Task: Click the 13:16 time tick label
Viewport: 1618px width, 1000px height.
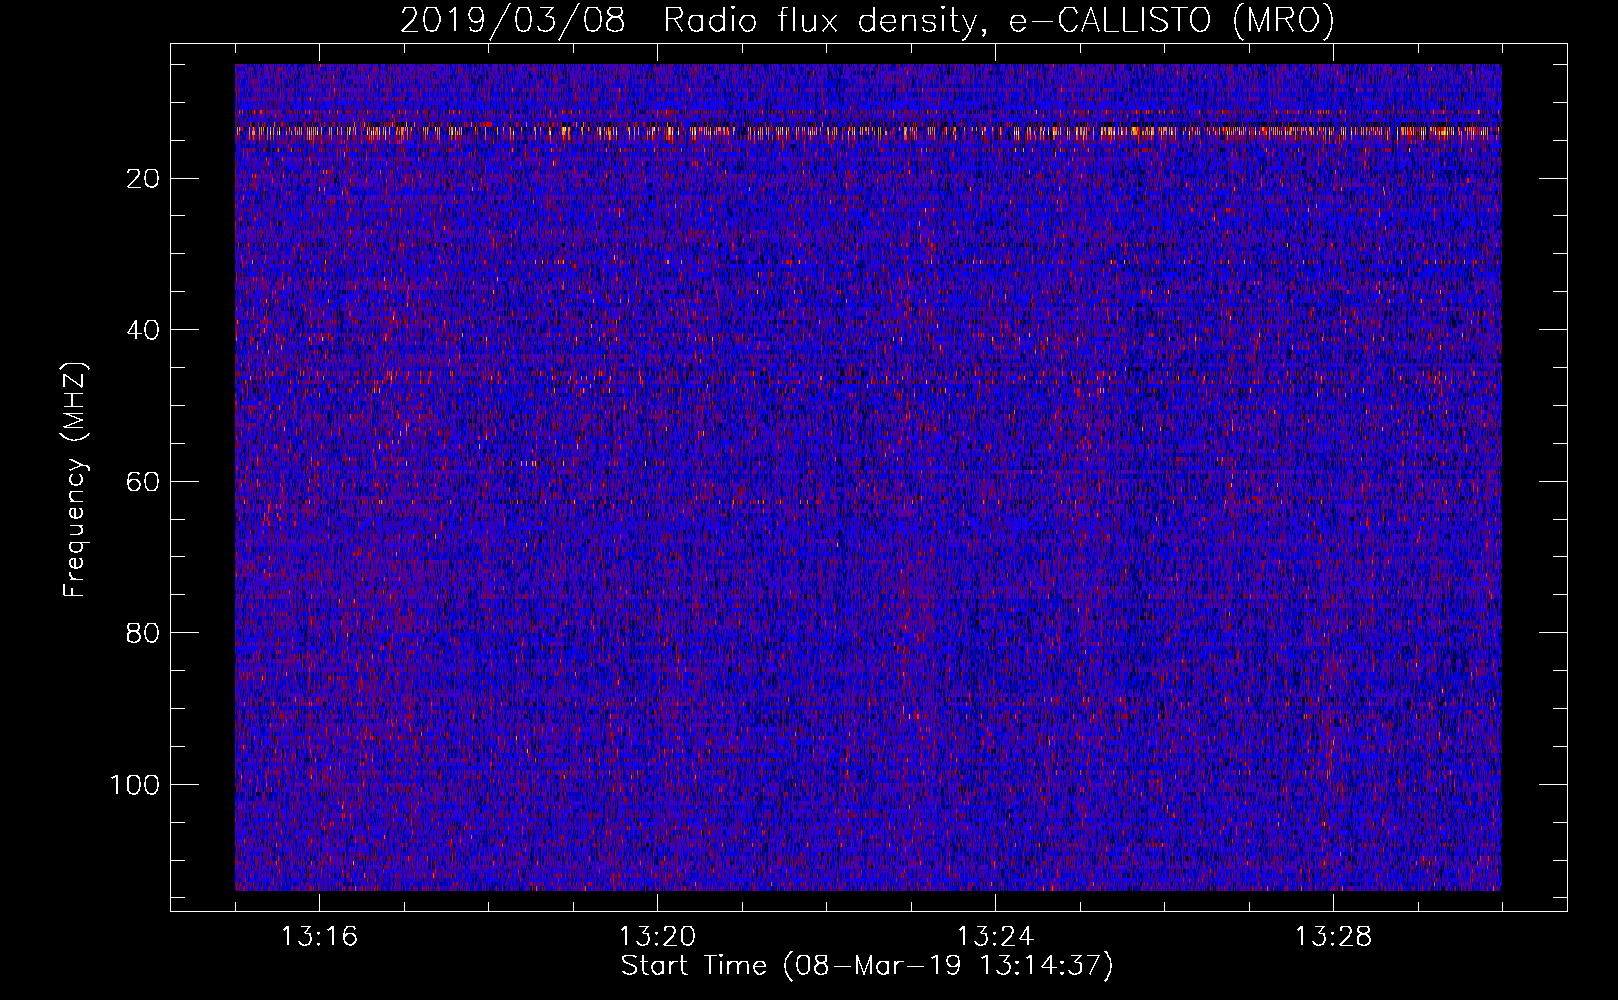Action: [319, 937]
